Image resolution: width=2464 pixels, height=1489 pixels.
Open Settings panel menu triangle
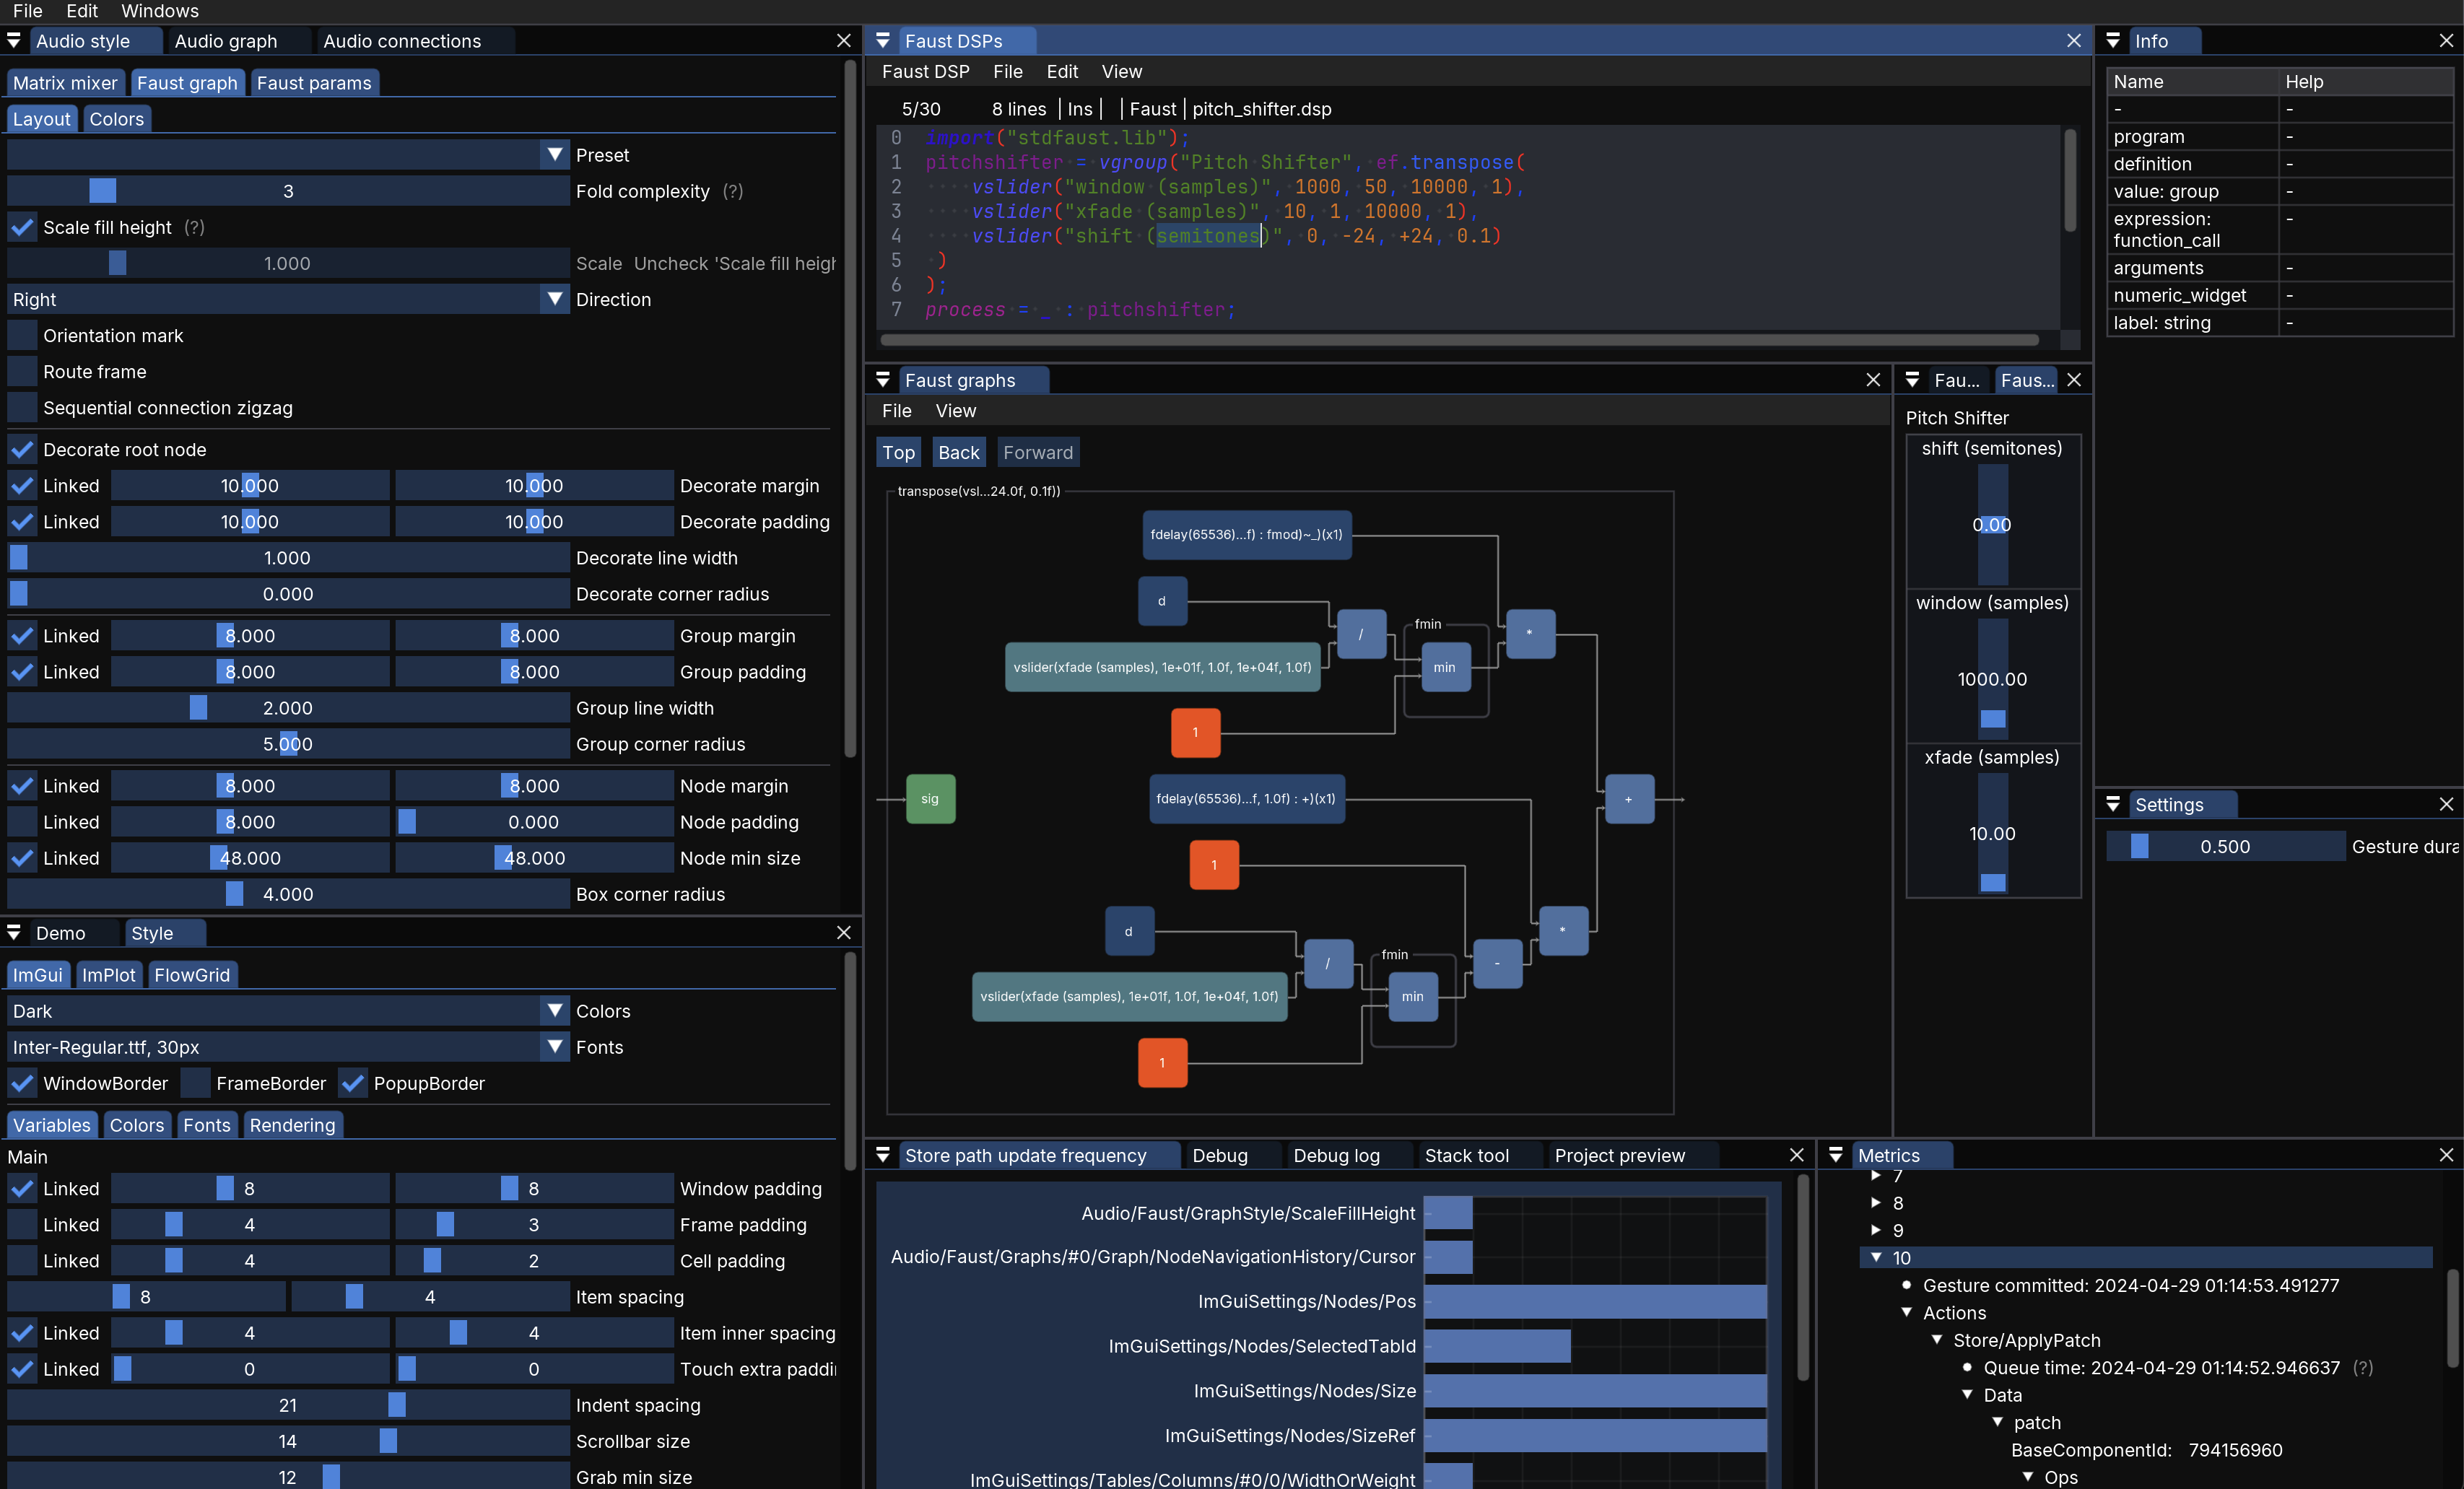tap(2112, 804)
